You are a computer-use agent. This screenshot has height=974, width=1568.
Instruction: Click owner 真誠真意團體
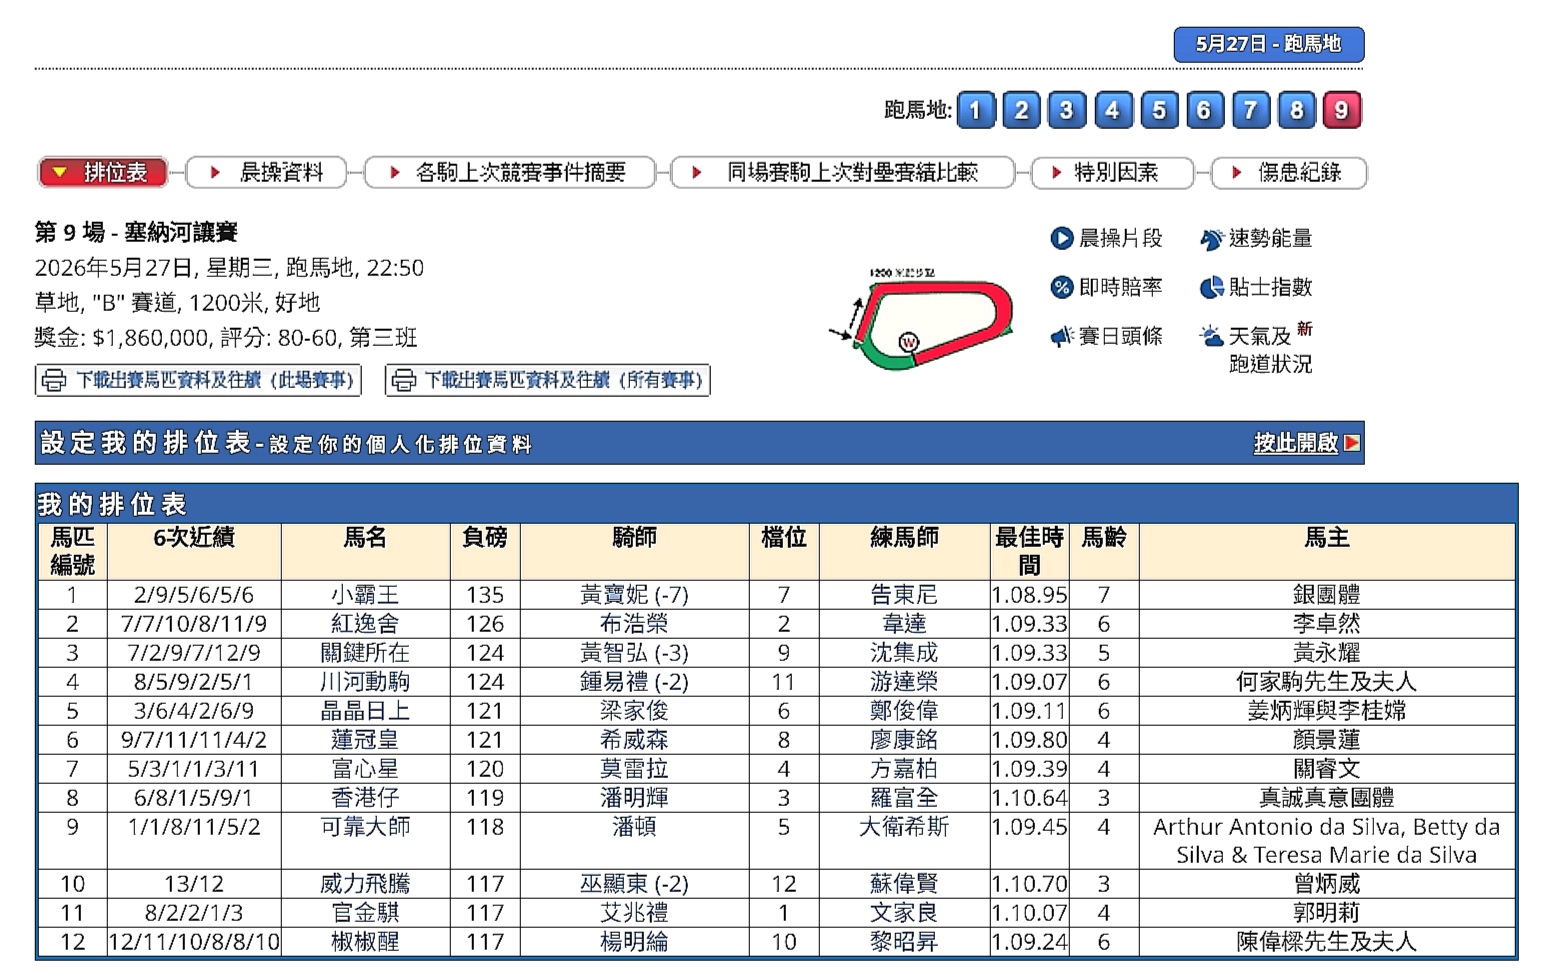[x=1326, y=798]
